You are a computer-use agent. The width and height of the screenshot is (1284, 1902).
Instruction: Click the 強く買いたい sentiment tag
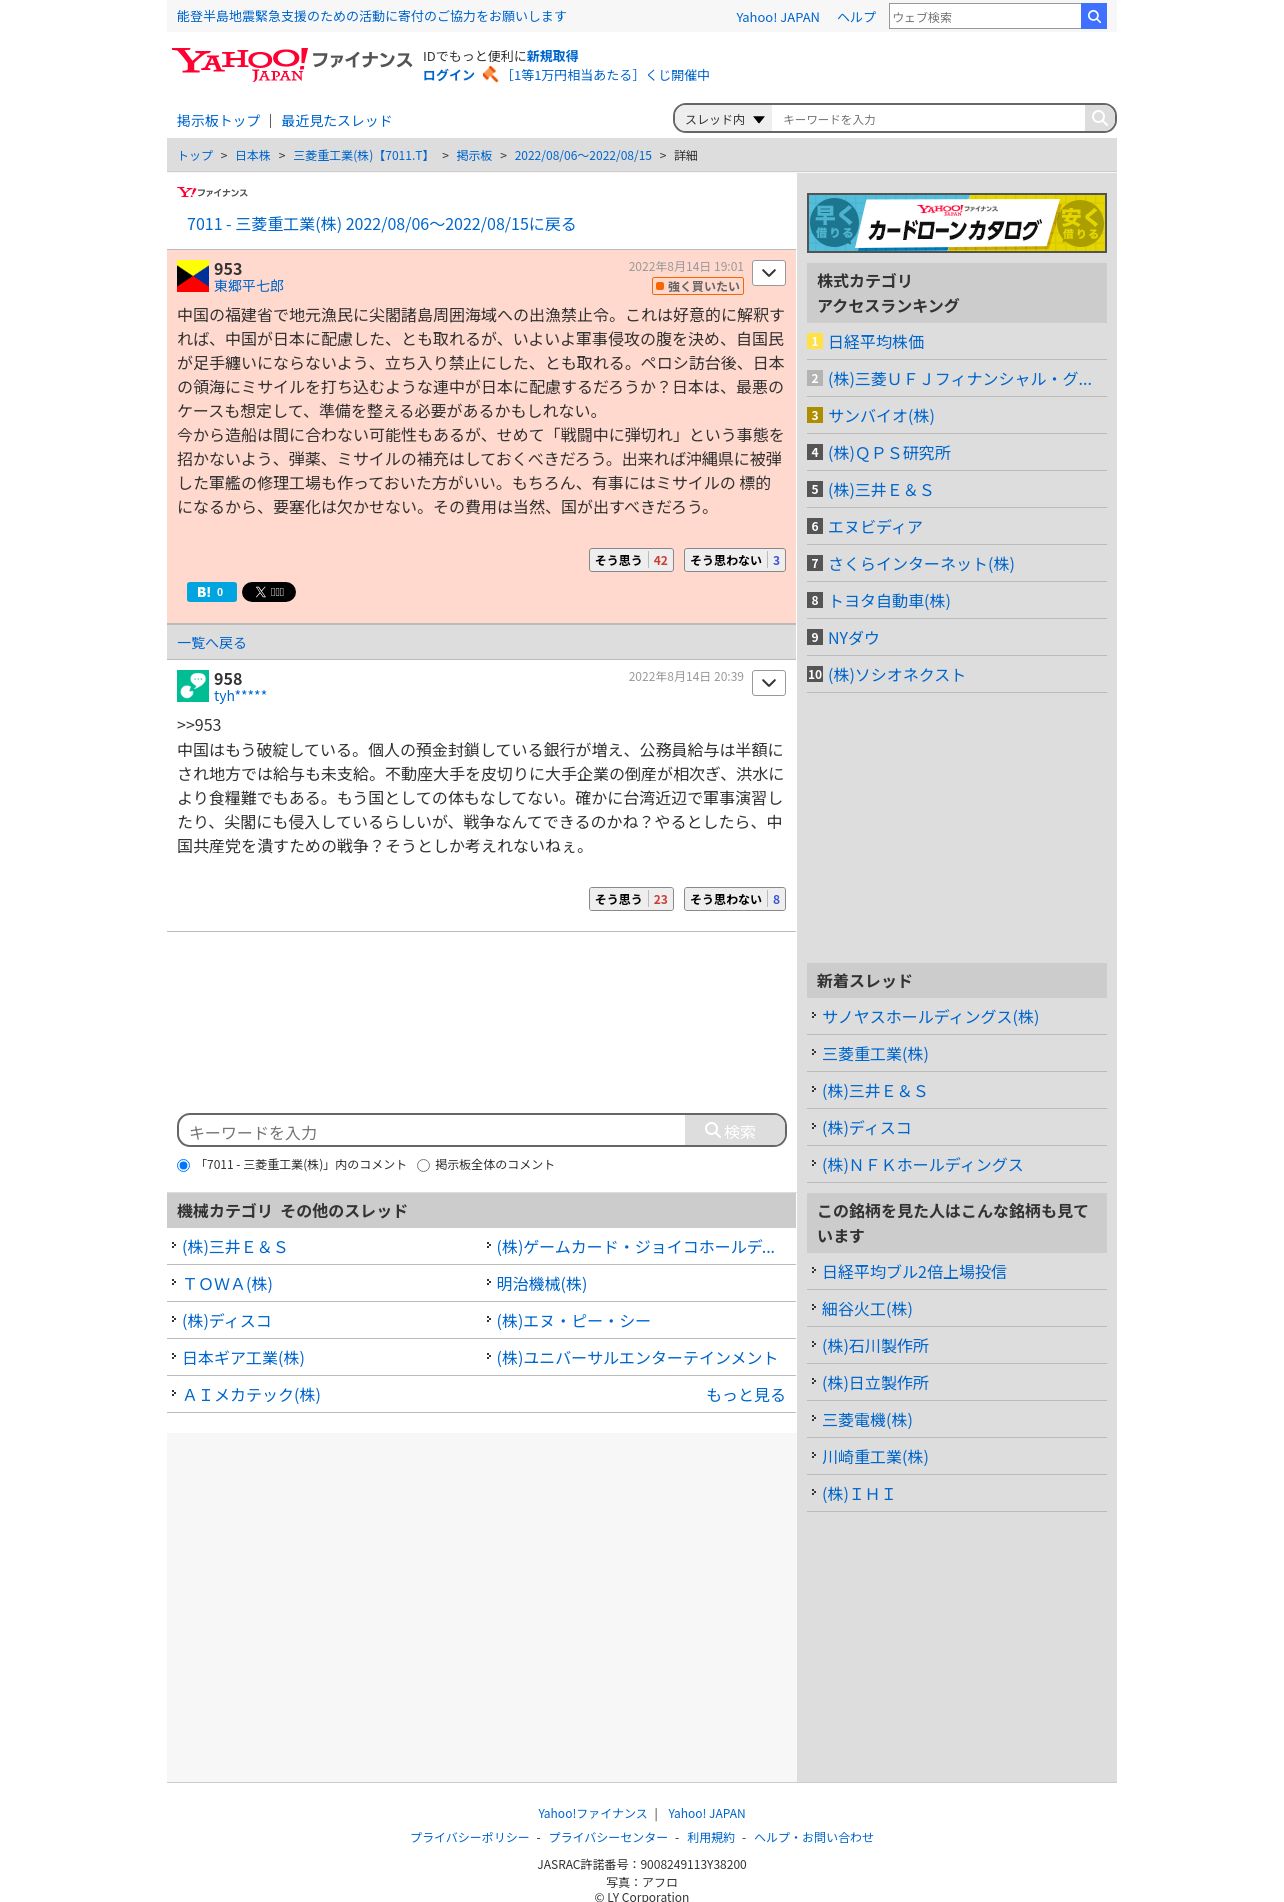(x=698, y=286)
